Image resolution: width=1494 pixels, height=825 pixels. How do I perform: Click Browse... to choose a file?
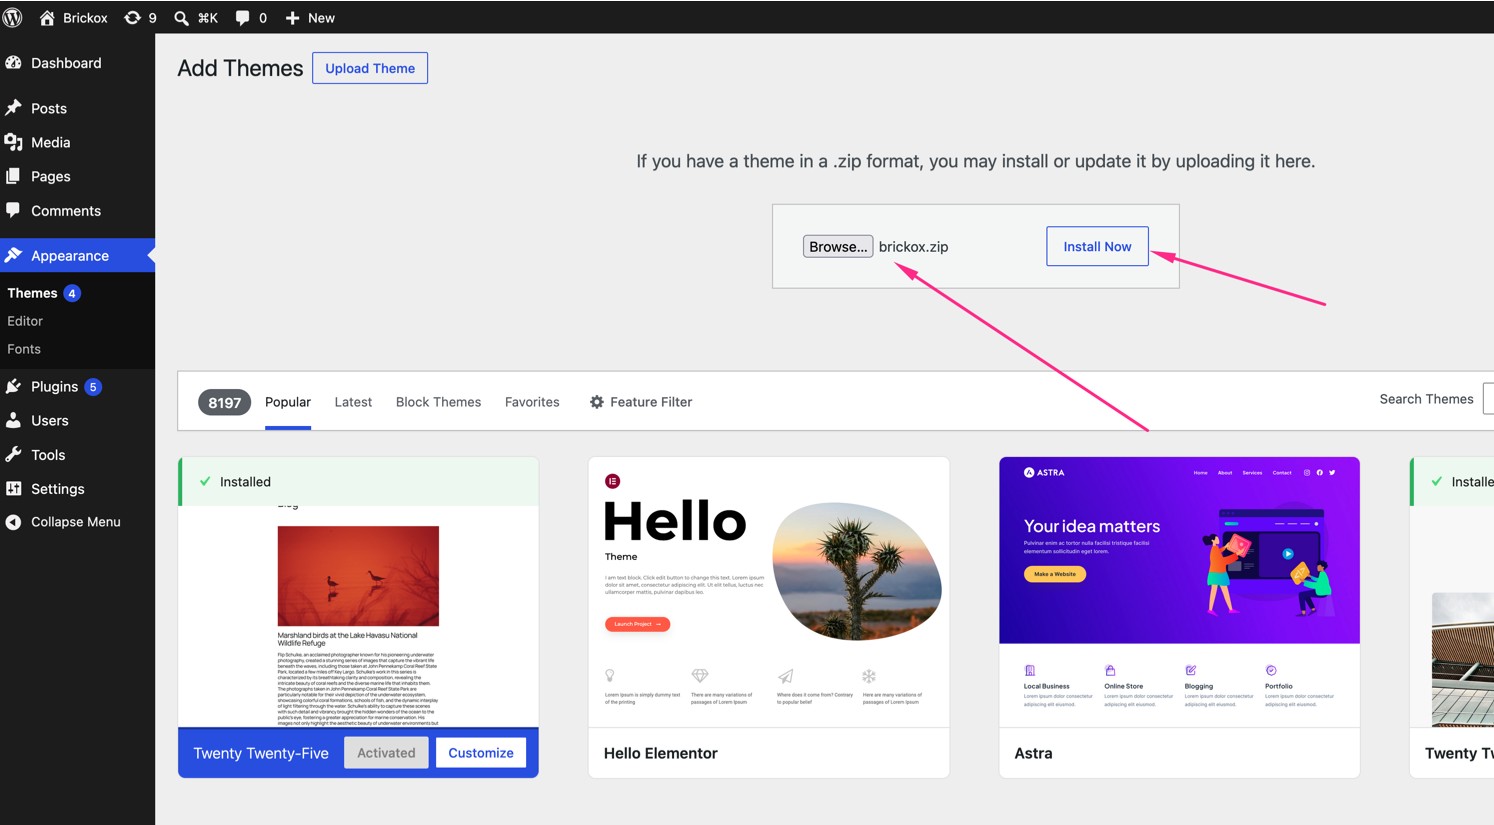click(x=838, y=246)
